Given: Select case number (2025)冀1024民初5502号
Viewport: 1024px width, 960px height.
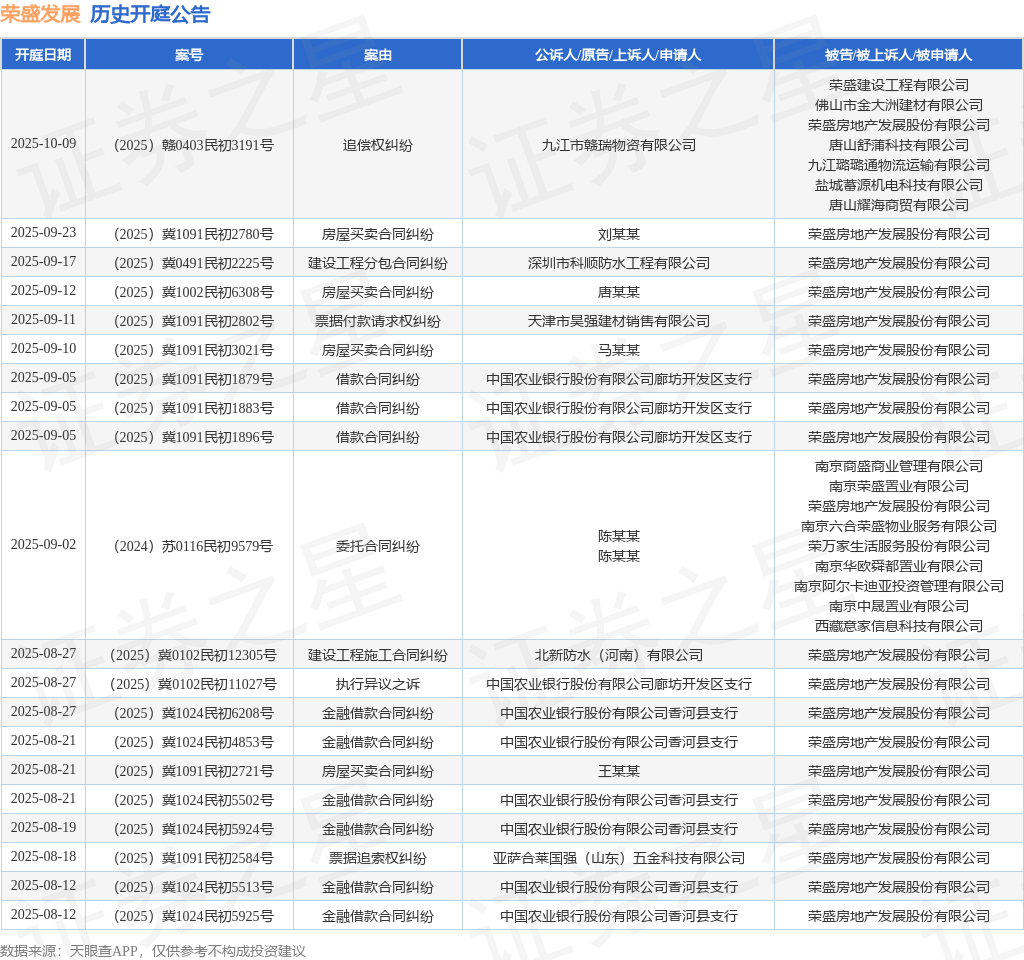Looking at the screenshot, I should [192, 800].
